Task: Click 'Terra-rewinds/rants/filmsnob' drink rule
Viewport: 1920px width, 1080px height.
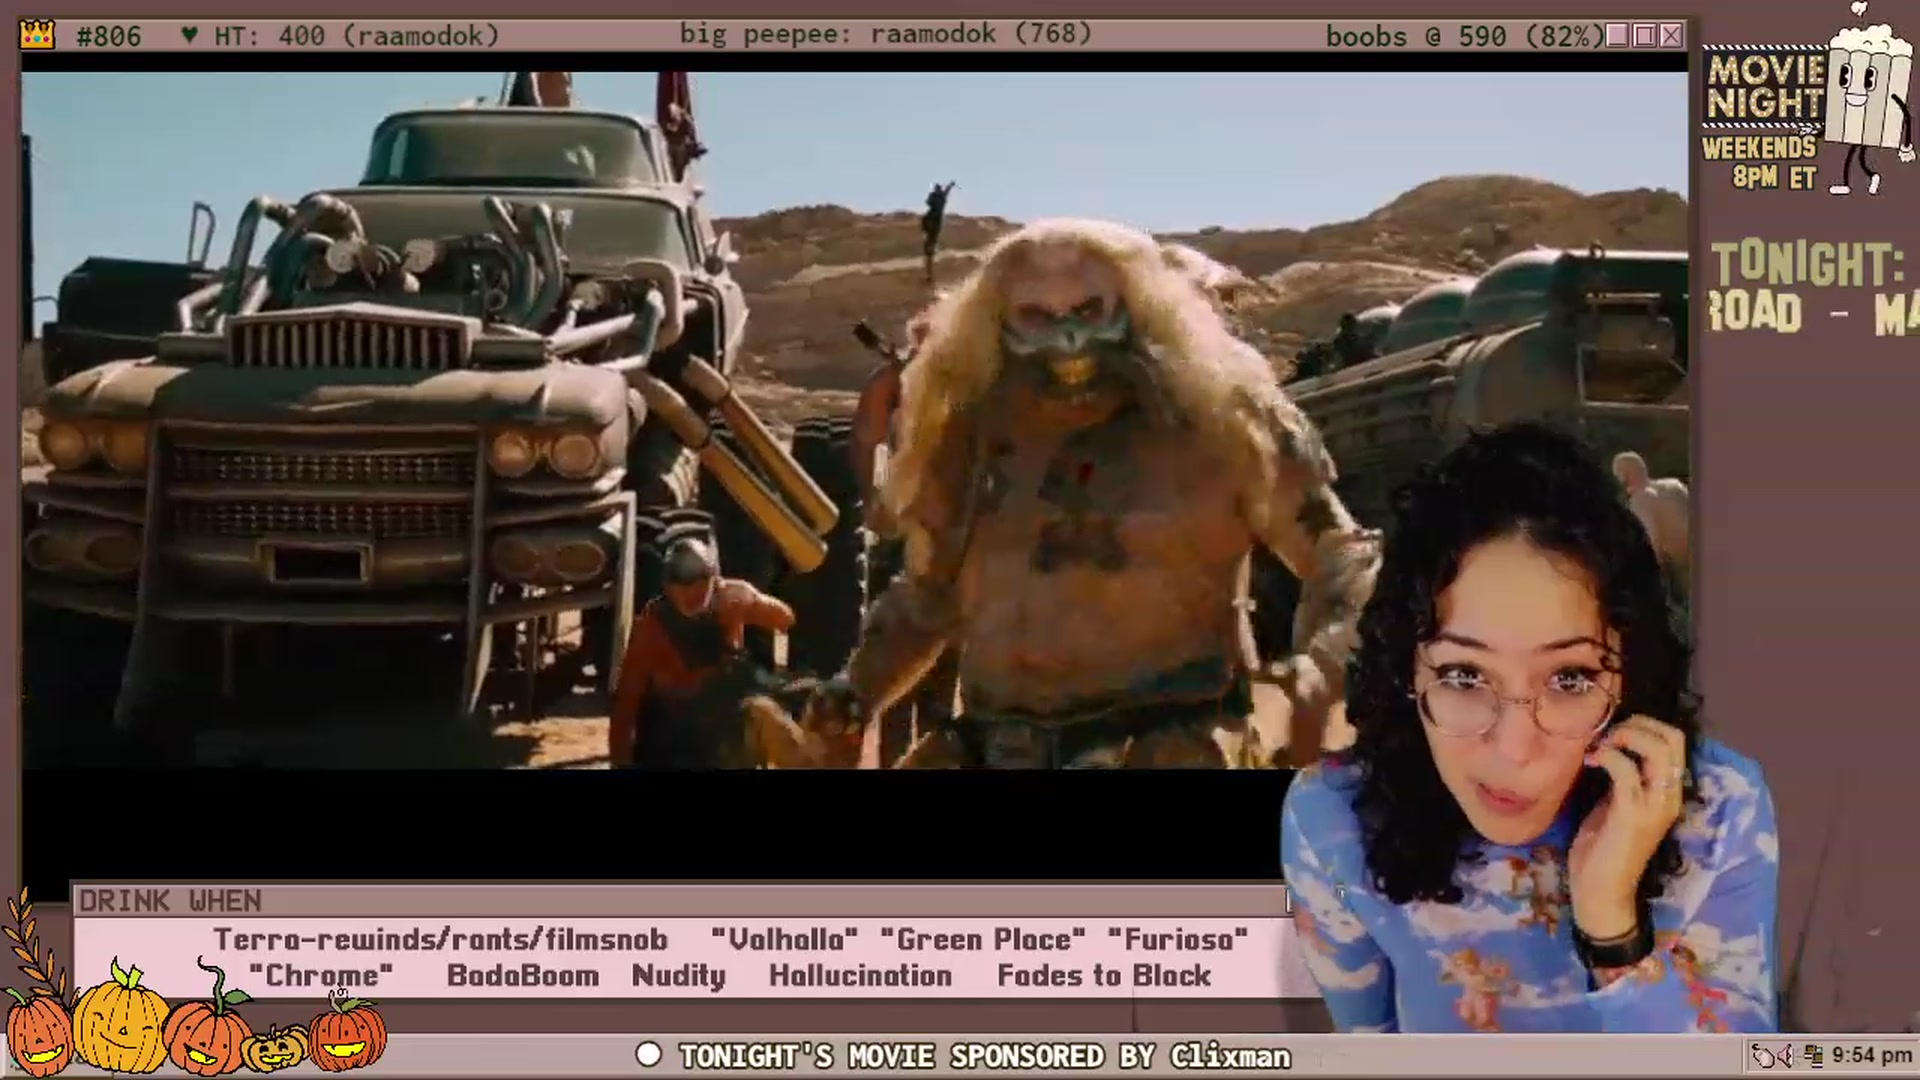Action: (440, 940)
